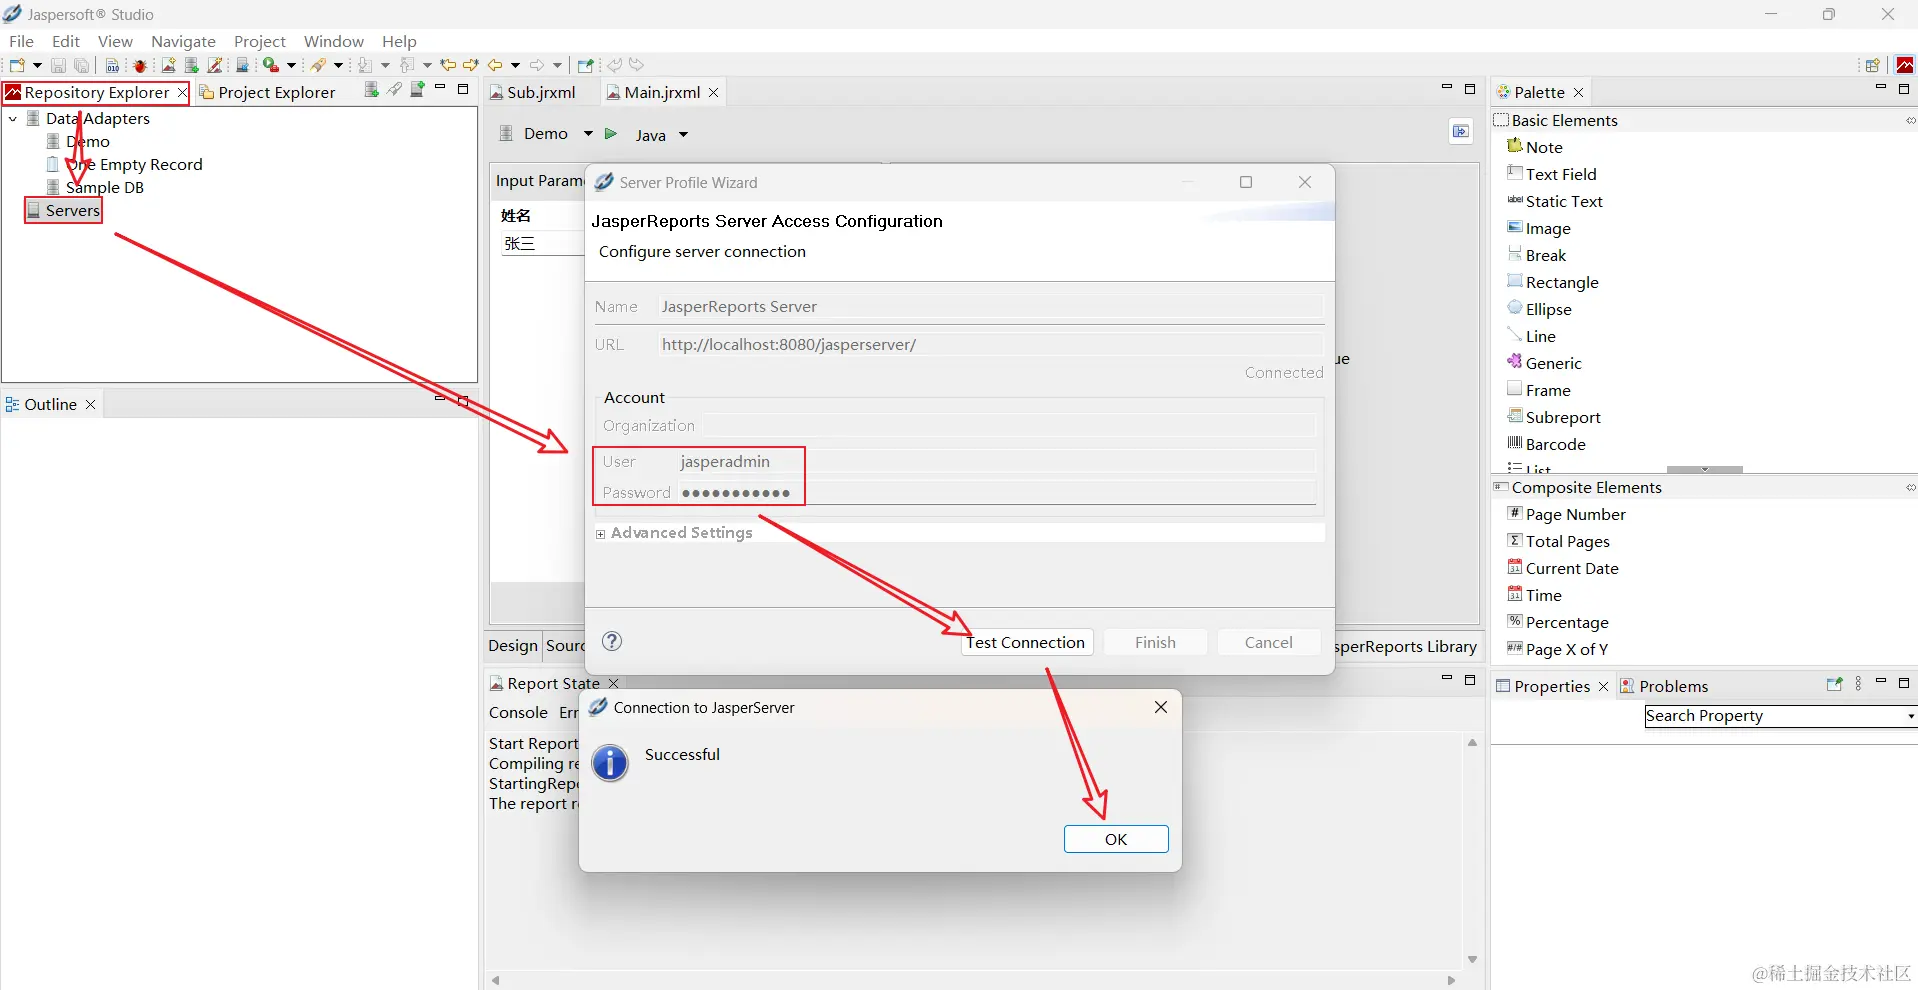Click the green Run toolbar icon
Image resolution: width=1918 pixels, height=990 pixels.
coord(271,65)
